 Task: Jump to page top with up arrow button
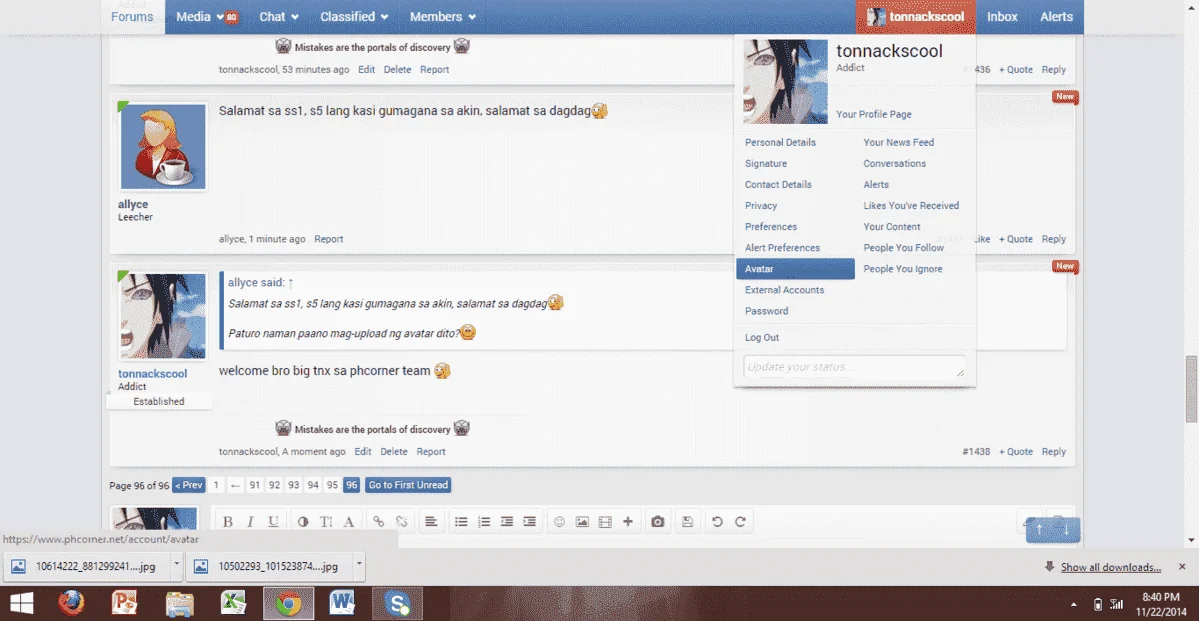click(1039, 529)
